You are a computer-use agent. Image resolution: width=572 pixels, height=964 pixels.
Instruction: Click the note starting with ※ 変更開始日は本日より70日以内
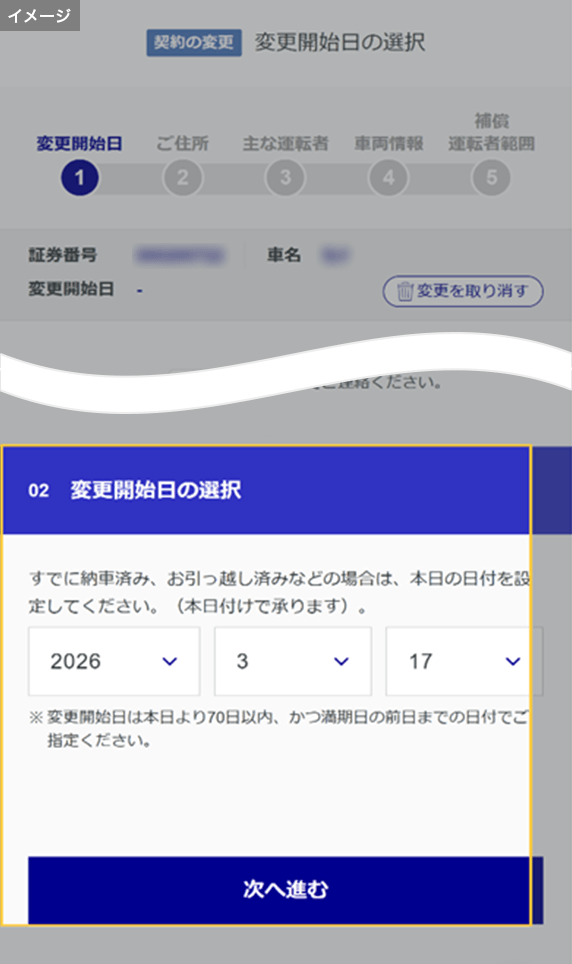click(278, 729)
